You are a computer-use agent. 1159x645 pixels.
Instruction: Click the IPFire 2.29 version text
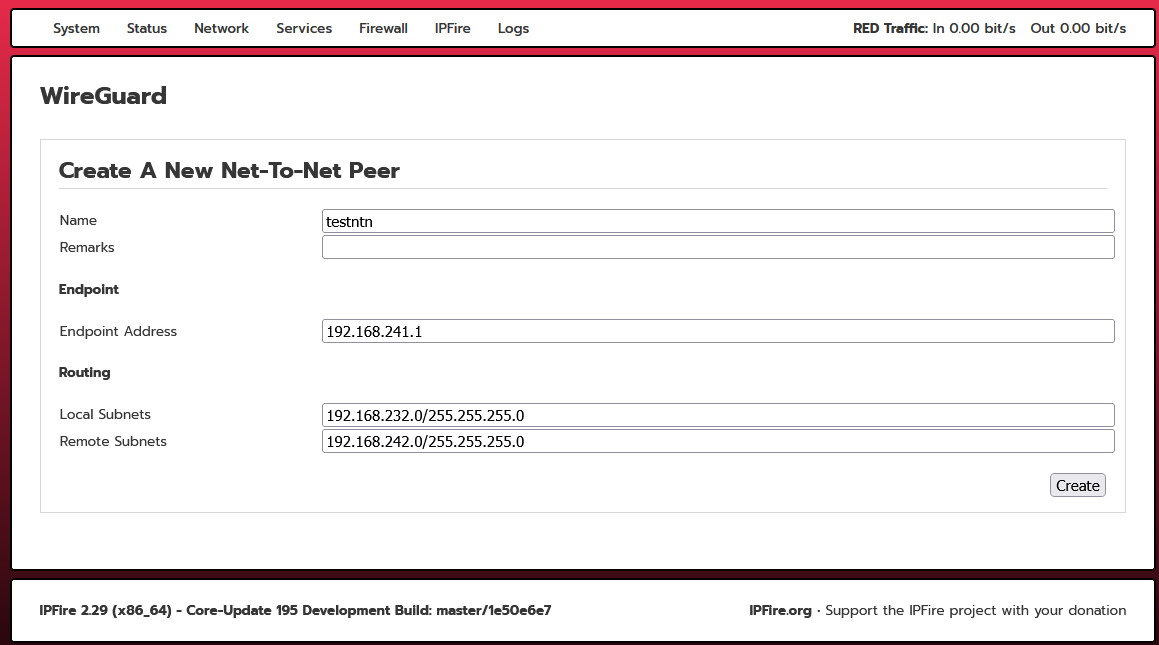(295, 610)
